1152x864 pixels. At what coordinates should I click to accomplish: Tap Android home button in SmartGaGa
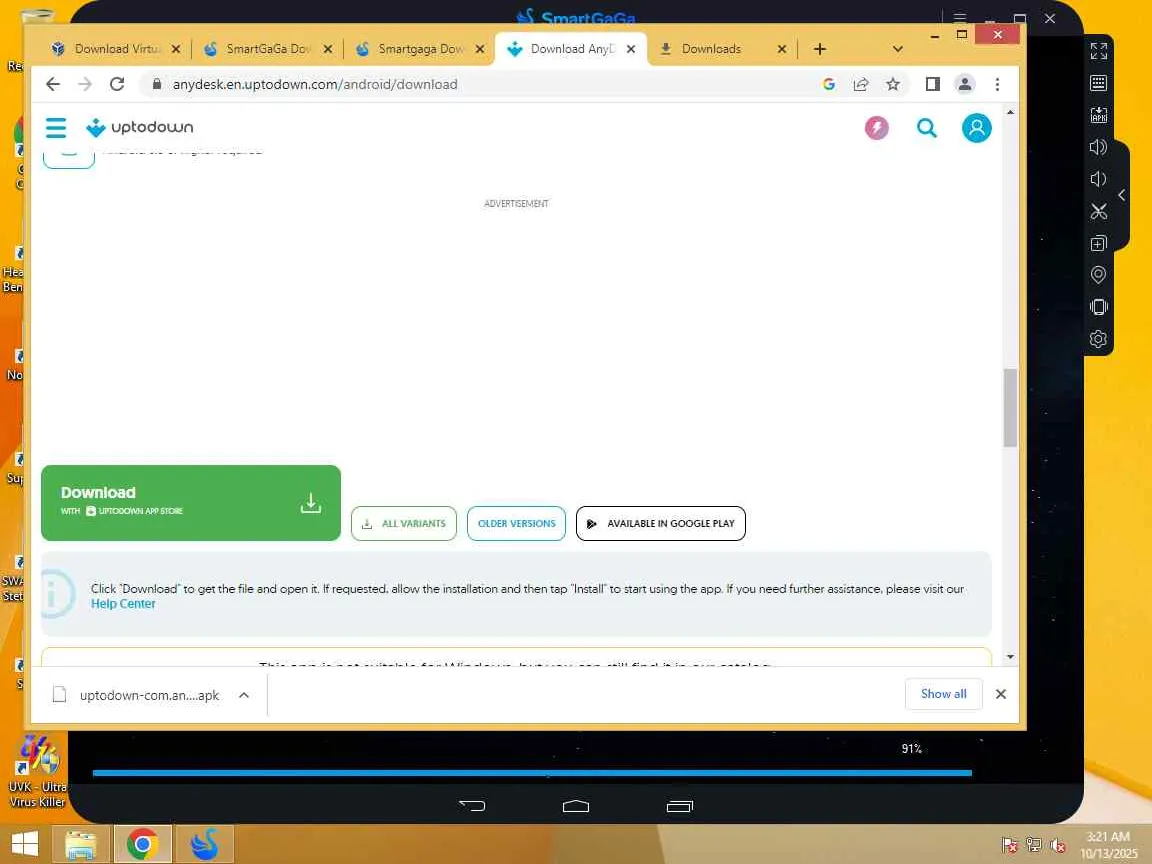click(576, 806)
